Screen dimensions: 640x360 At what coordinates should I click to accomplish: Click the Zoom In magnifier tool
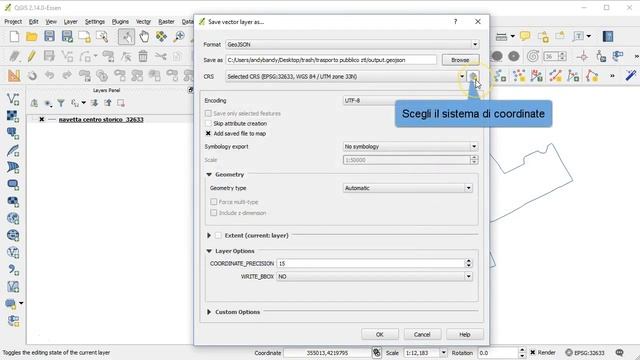coord(179,37)
